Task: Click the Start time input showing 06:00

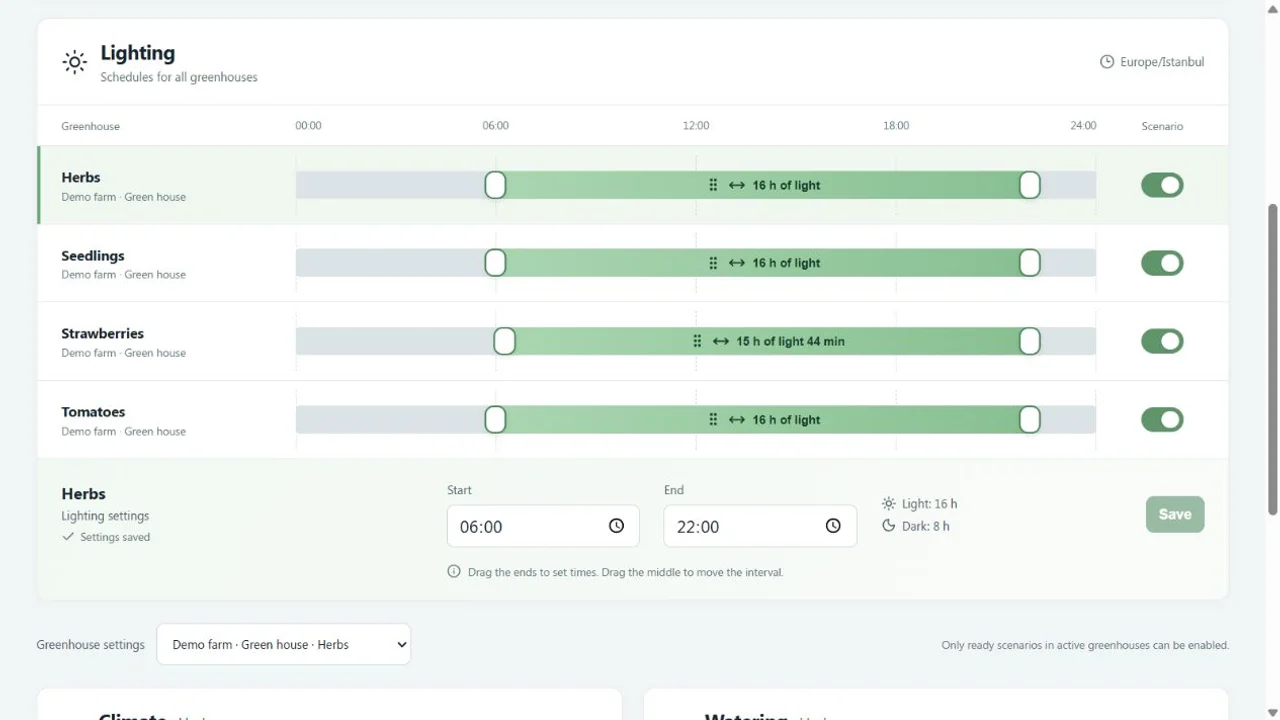Action: point(543,526)
